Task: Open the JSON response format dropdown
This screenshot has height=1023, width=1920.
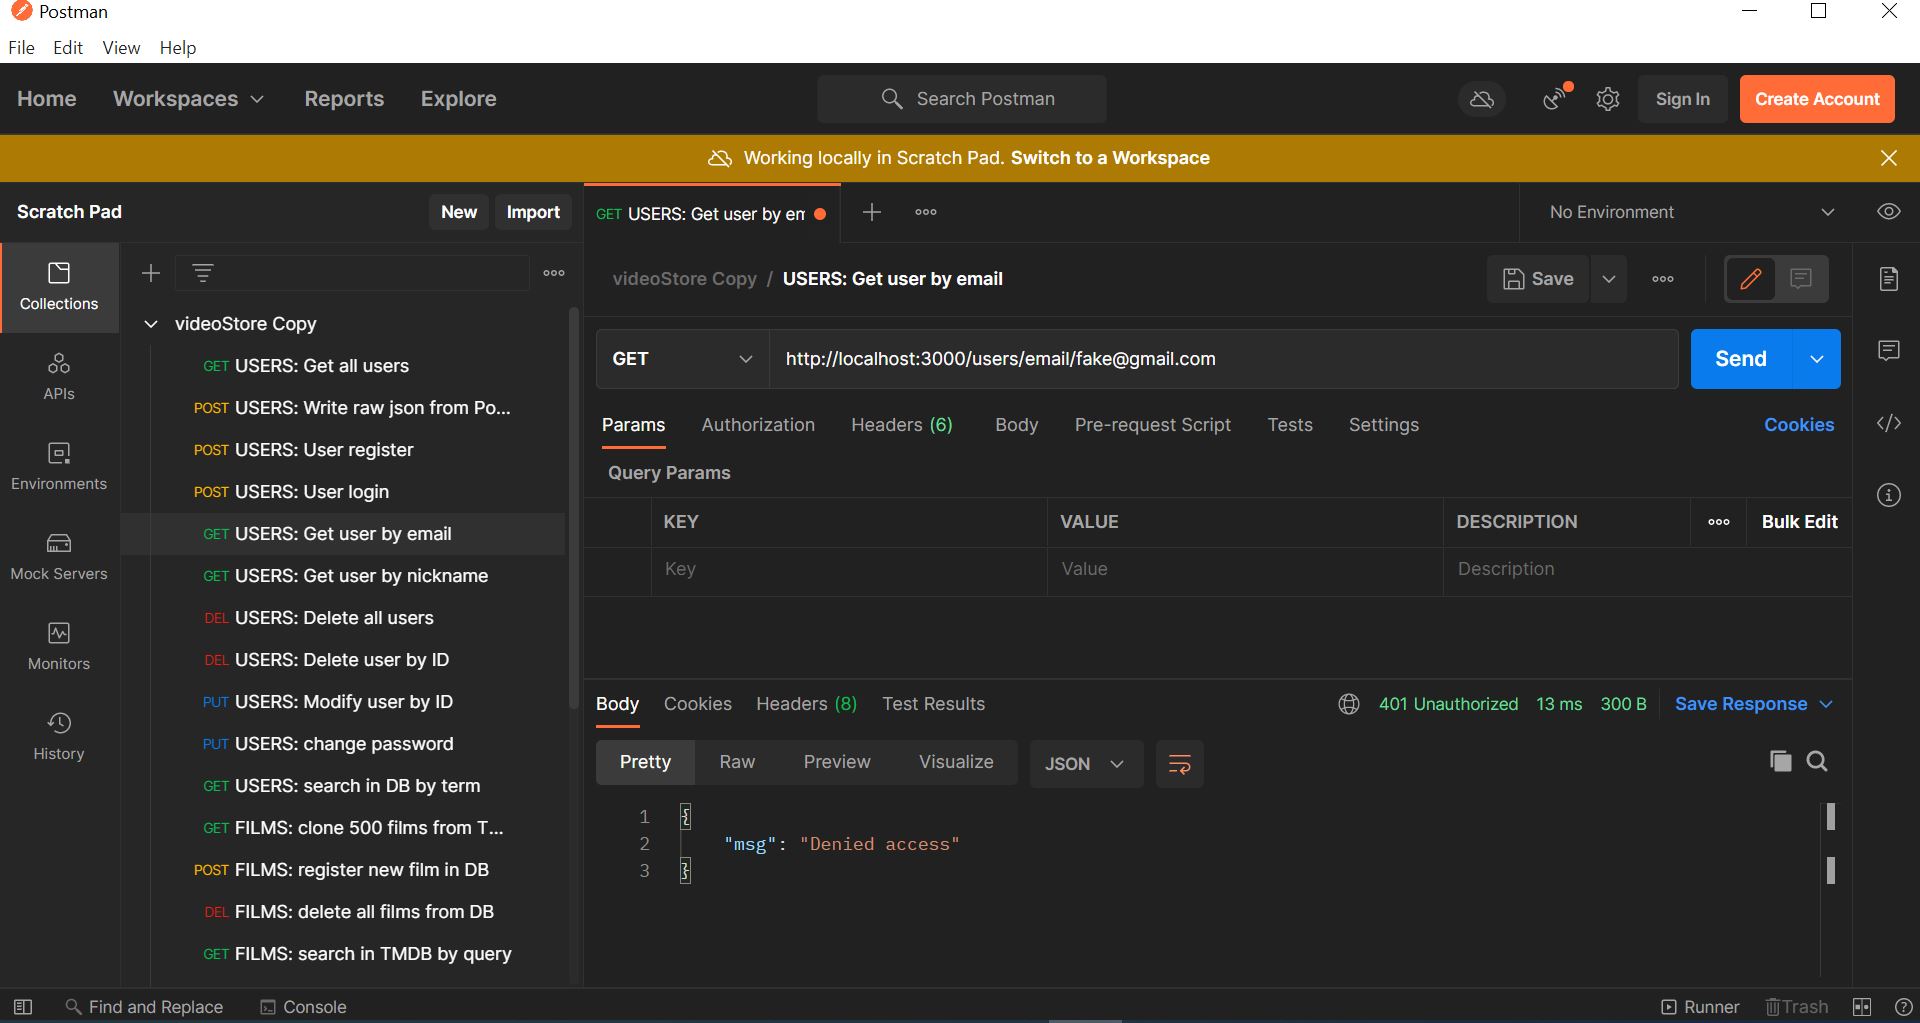Action: (x=1086, y=764)
